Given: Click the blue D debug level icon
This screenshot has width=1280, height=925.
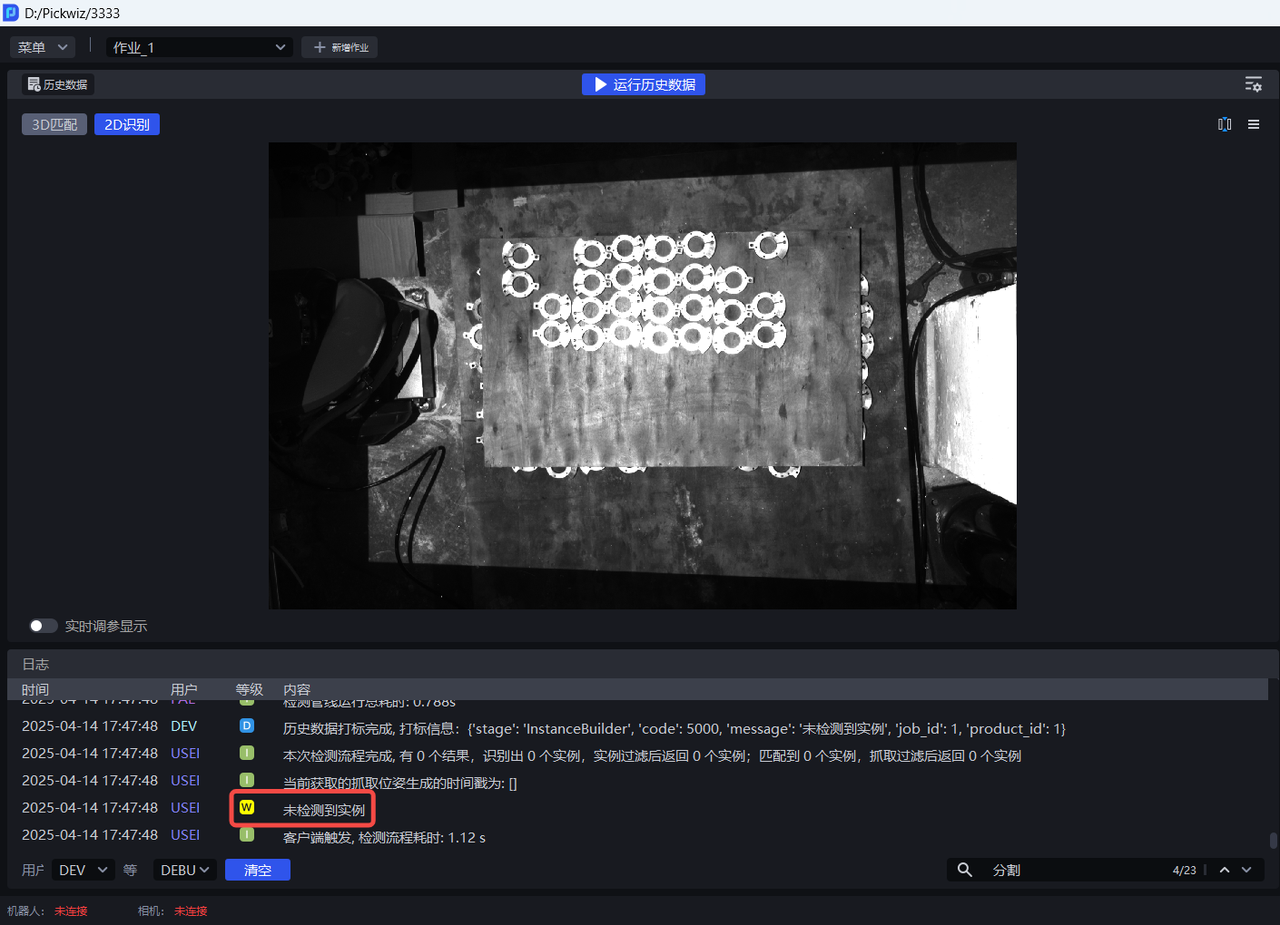Looking at the screenshot, I should coord(246,726).
